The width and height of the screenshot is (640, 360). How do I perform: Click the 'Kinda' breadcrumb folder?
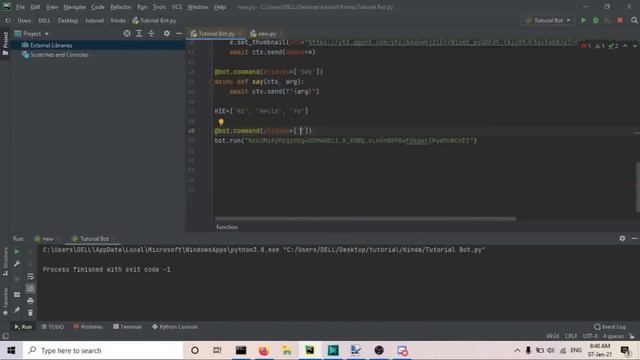[x=118, y=20]
